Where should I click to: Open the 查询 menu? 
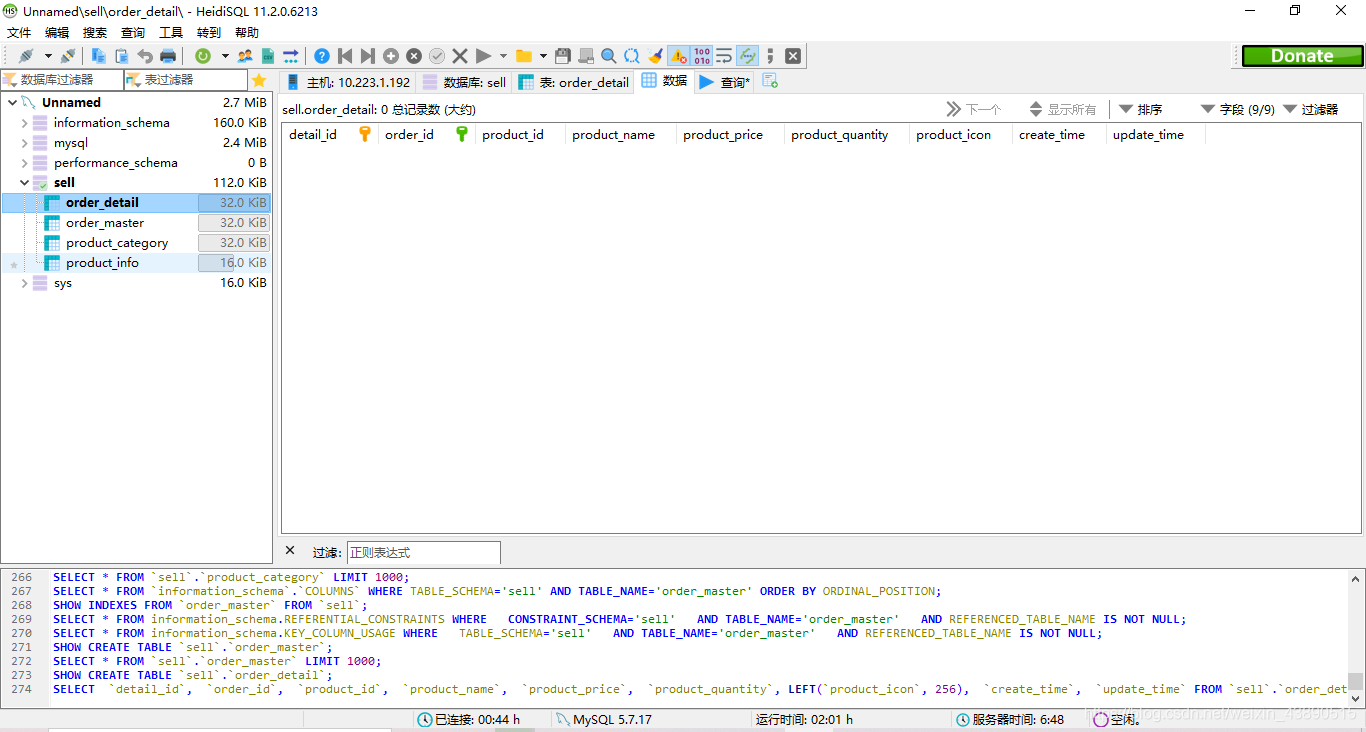(x=133, y=33)
